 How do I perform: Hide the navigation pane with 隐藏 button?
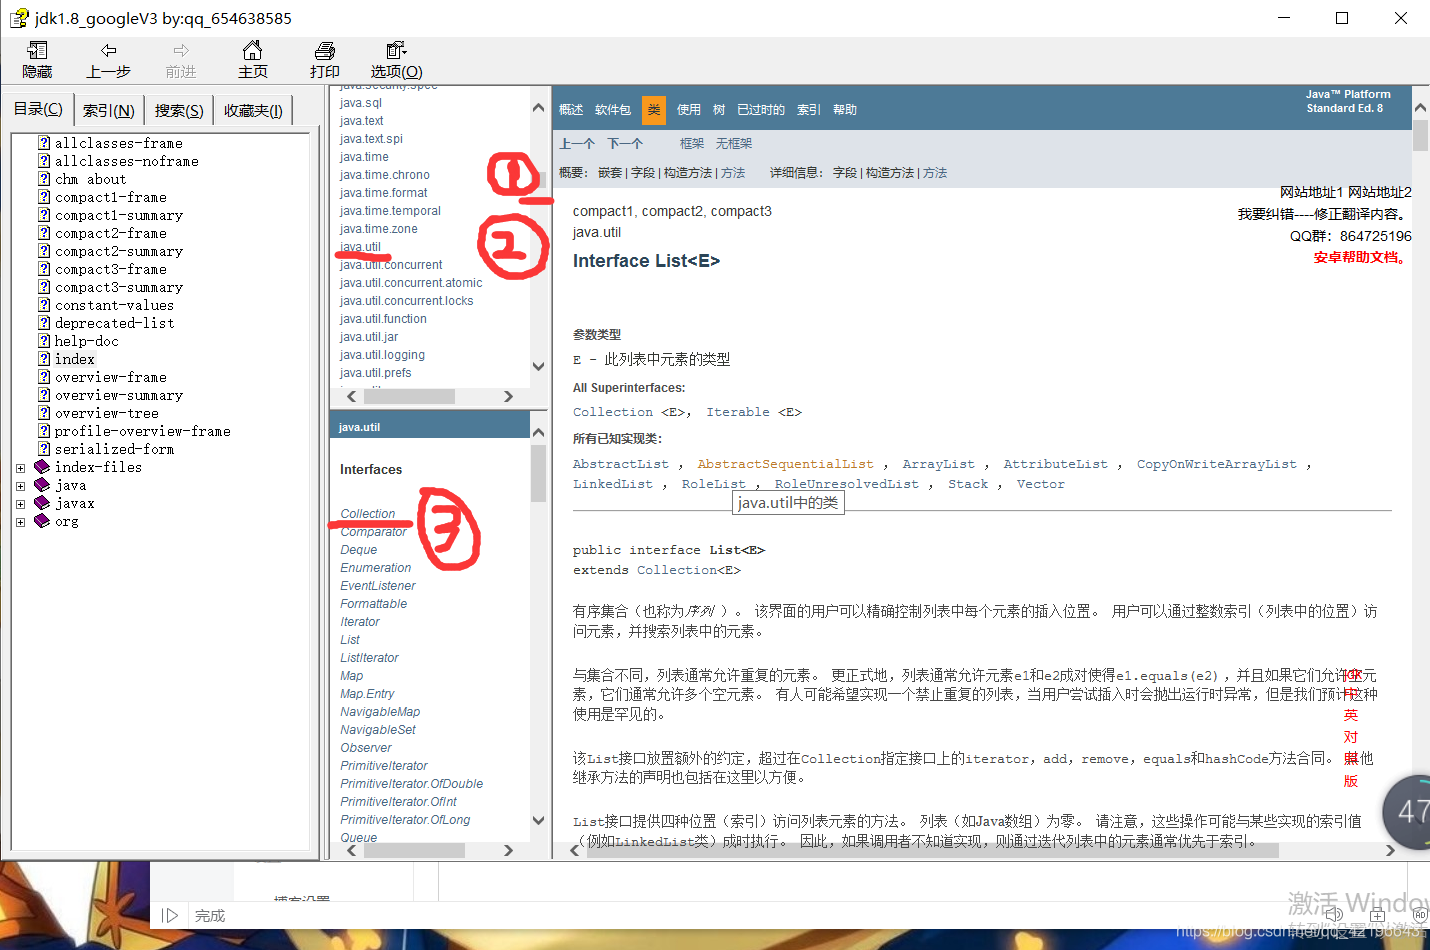click(36, 59)
